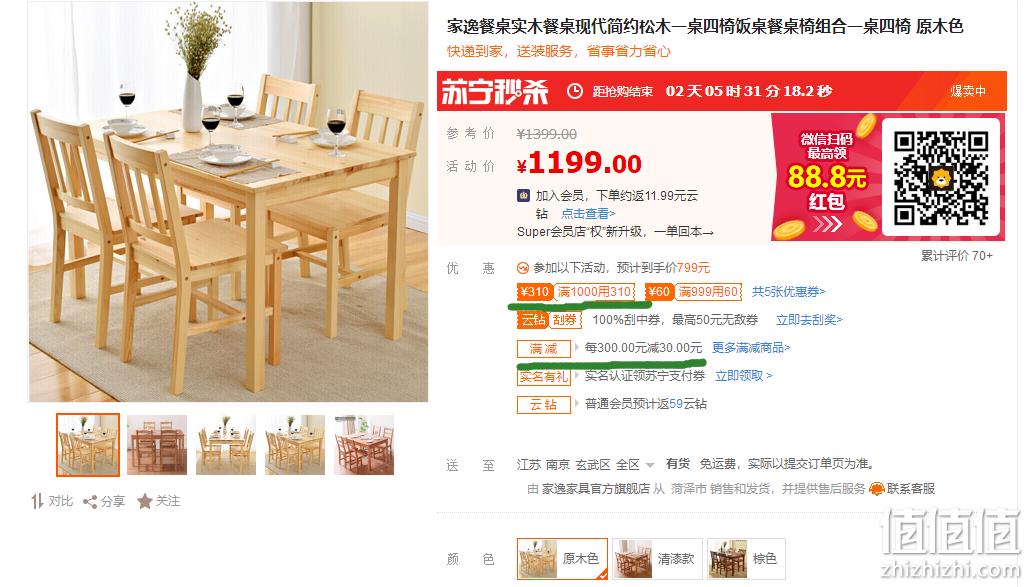
Task: Click the Super会员 badge icon
Action: tap(524, 196)
